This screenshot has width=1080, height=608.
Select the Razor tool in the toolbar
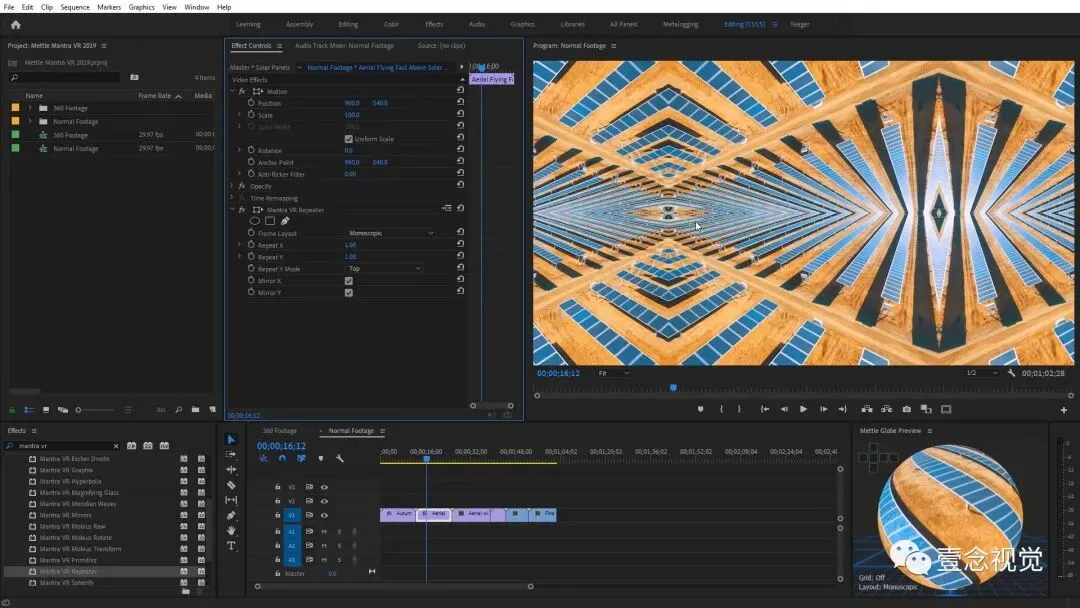click(231, 485)
